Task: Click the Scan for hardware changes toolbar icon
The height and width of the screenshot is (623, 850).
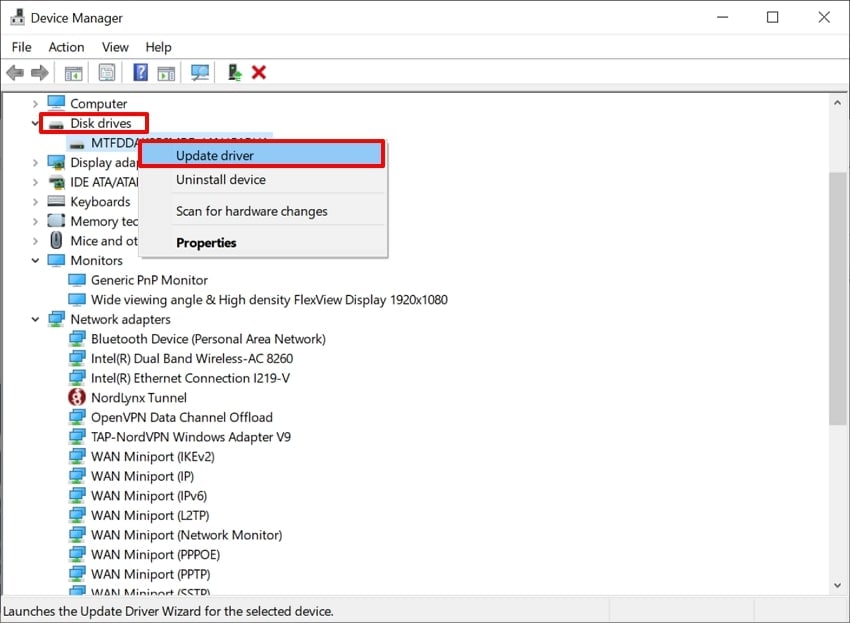Action: (199, 72)
